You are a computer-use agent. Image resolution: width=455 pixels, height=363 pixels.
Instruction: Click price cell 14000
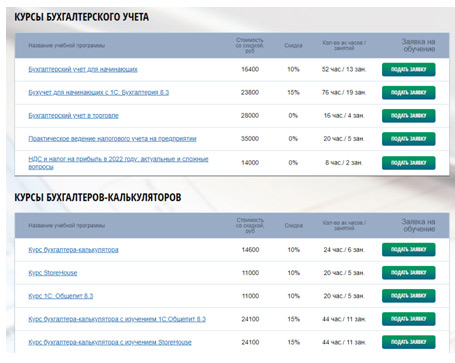(250, 163)
